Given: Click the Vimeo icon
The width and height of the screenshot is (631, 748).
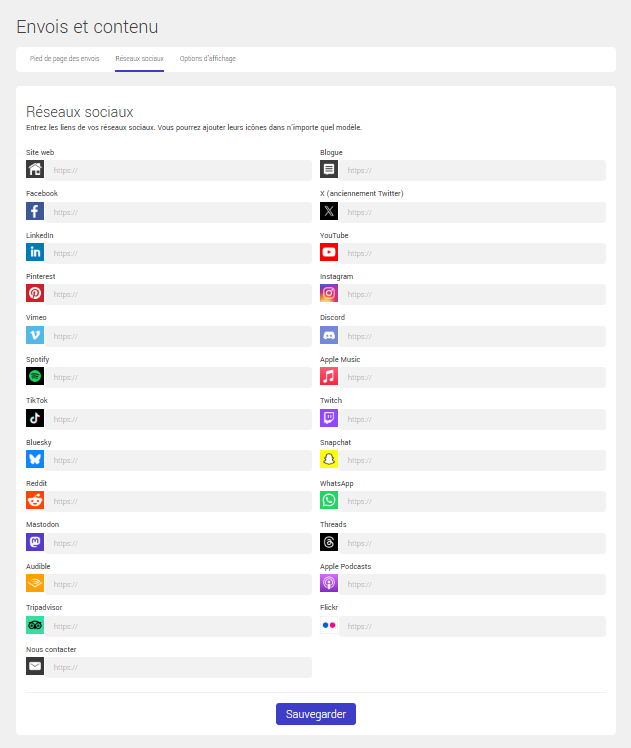Looking at the screenshot, I should (x=35, y=335).
